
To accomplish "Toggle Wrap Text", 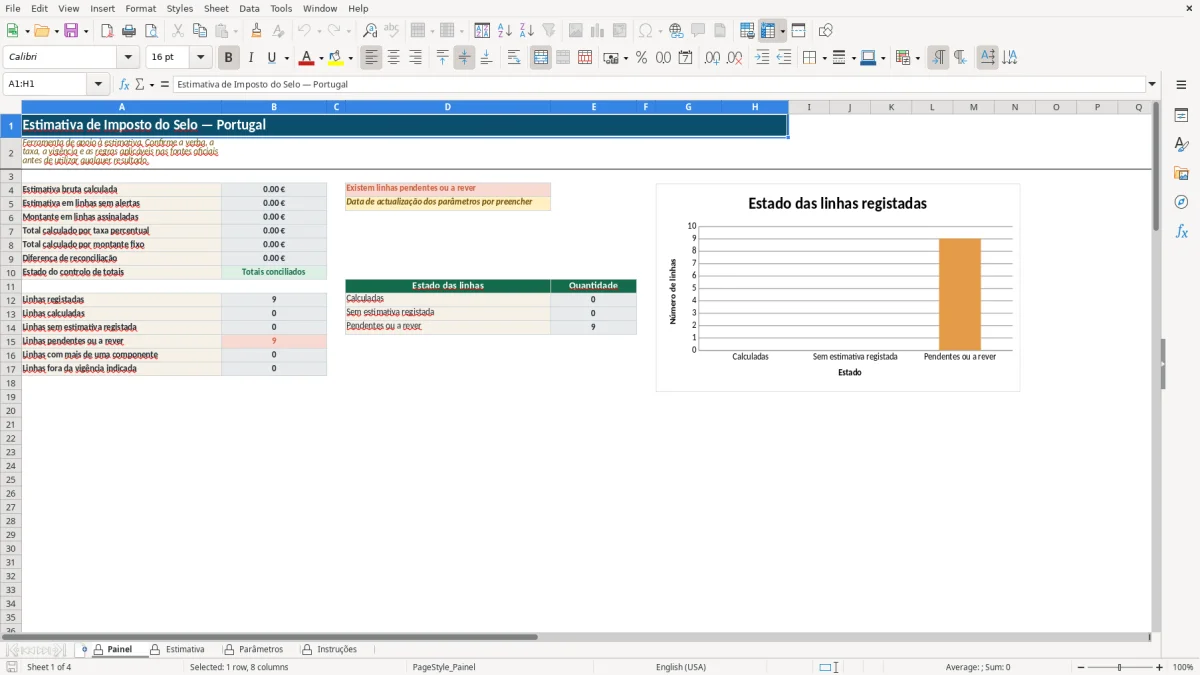I will coord(514,58).
